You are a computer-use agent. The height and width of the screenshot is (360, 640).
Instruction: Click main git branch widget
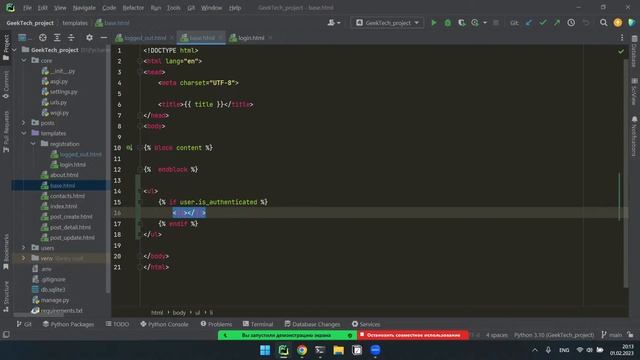(x=611, y=335)
